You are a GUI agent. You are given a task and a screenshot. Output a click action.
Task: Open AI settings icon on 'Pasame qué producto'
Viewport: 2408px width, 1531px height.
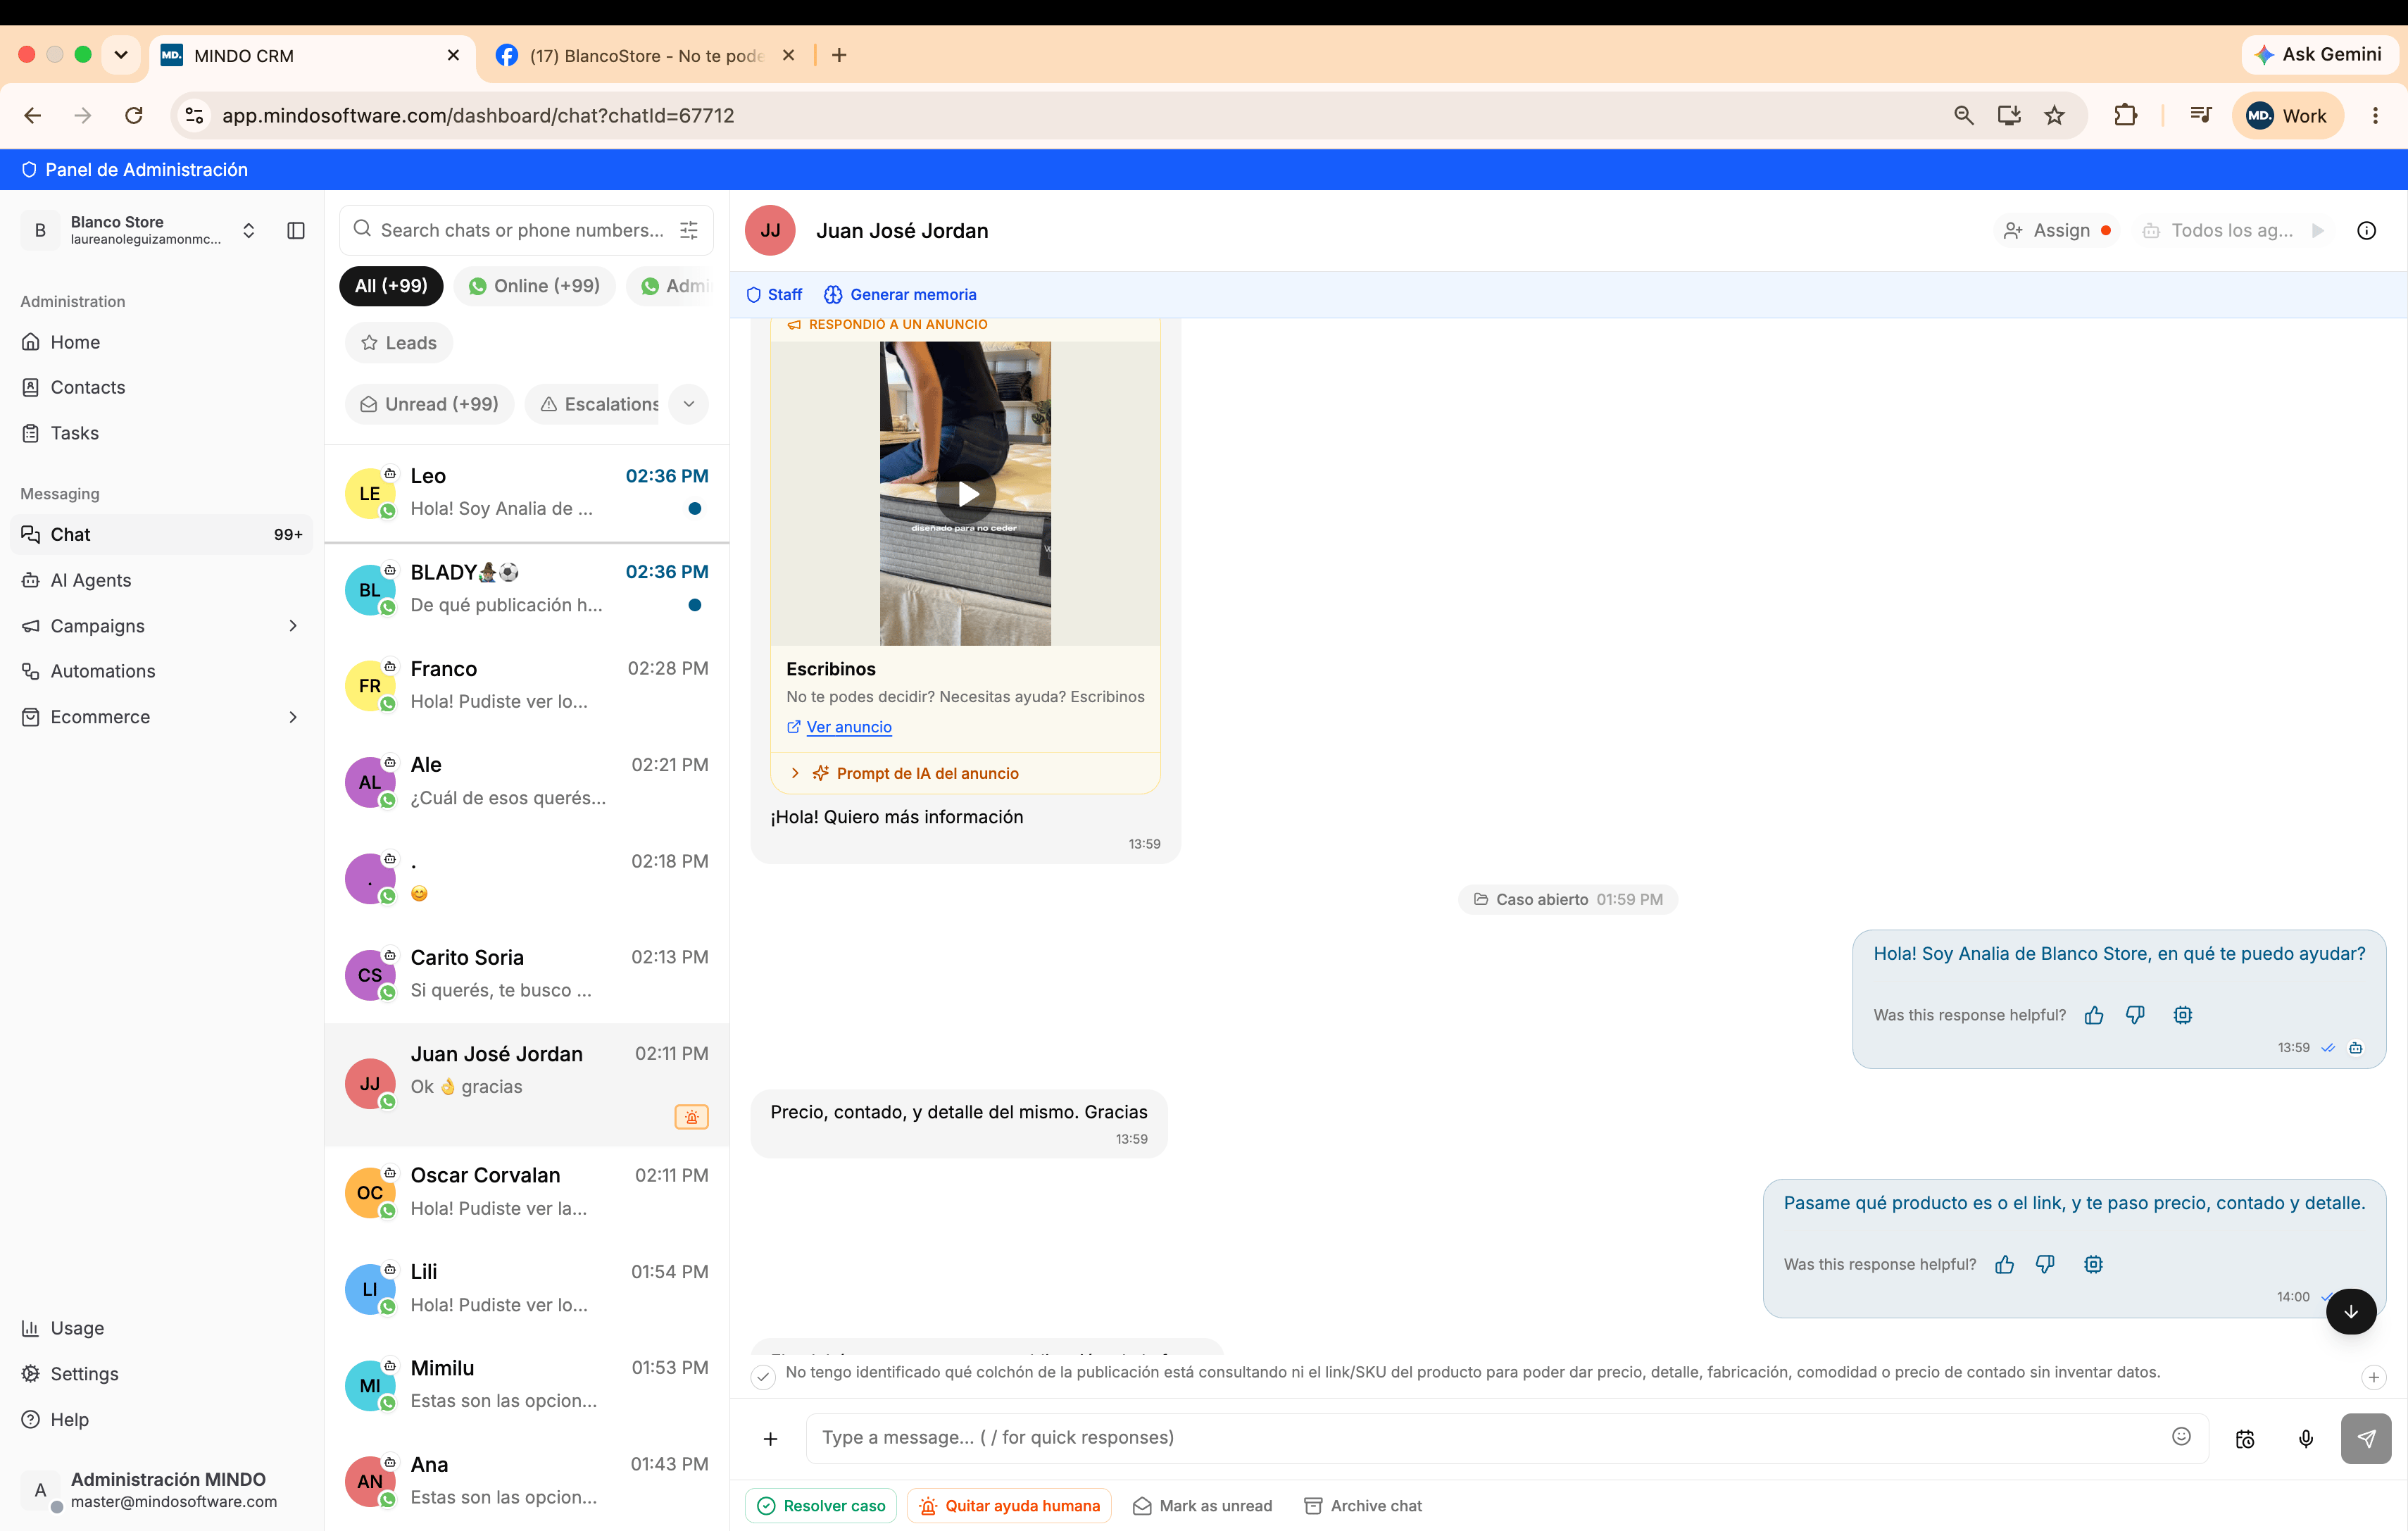(x=2094, y=1265)
